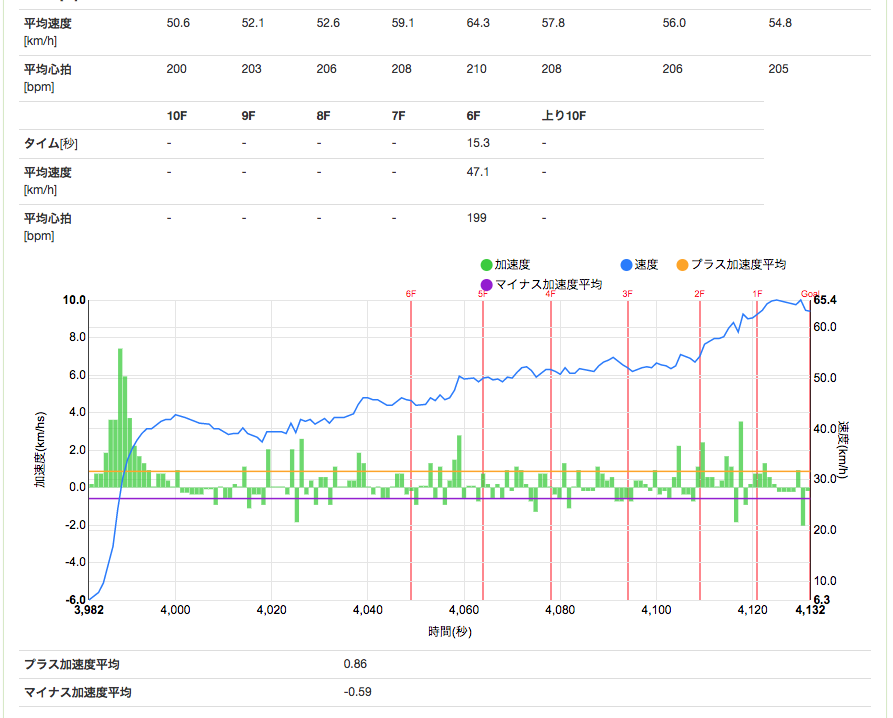Click average speed value 56.0
The image size is (893, 718).
(674, 23)
